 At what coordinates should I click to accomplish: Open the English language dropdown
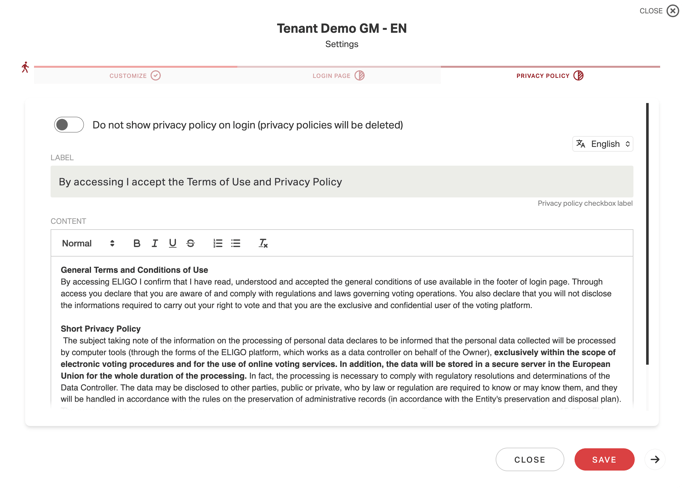coord(603,144)
